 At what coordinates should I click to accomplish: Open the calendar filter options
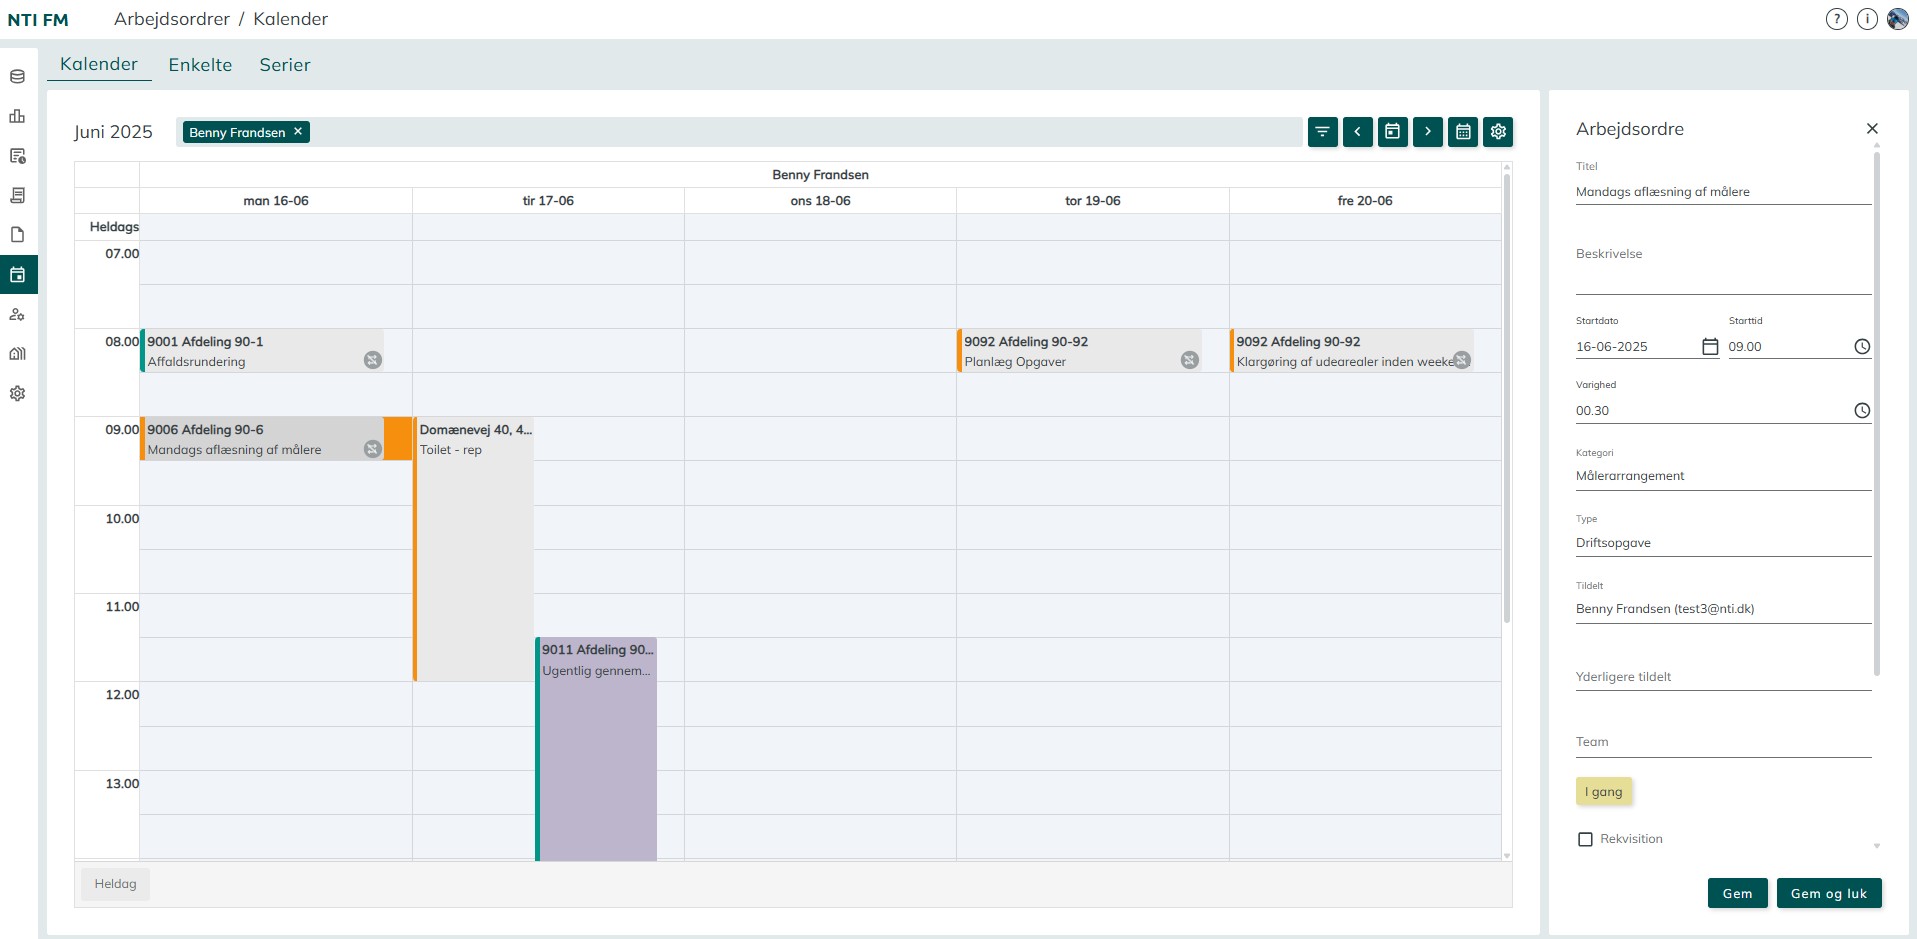[1322, 132]
